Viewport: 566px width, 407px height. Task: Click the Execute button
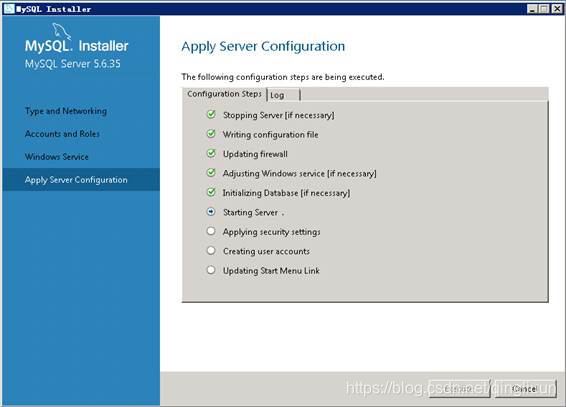[459, 389]
